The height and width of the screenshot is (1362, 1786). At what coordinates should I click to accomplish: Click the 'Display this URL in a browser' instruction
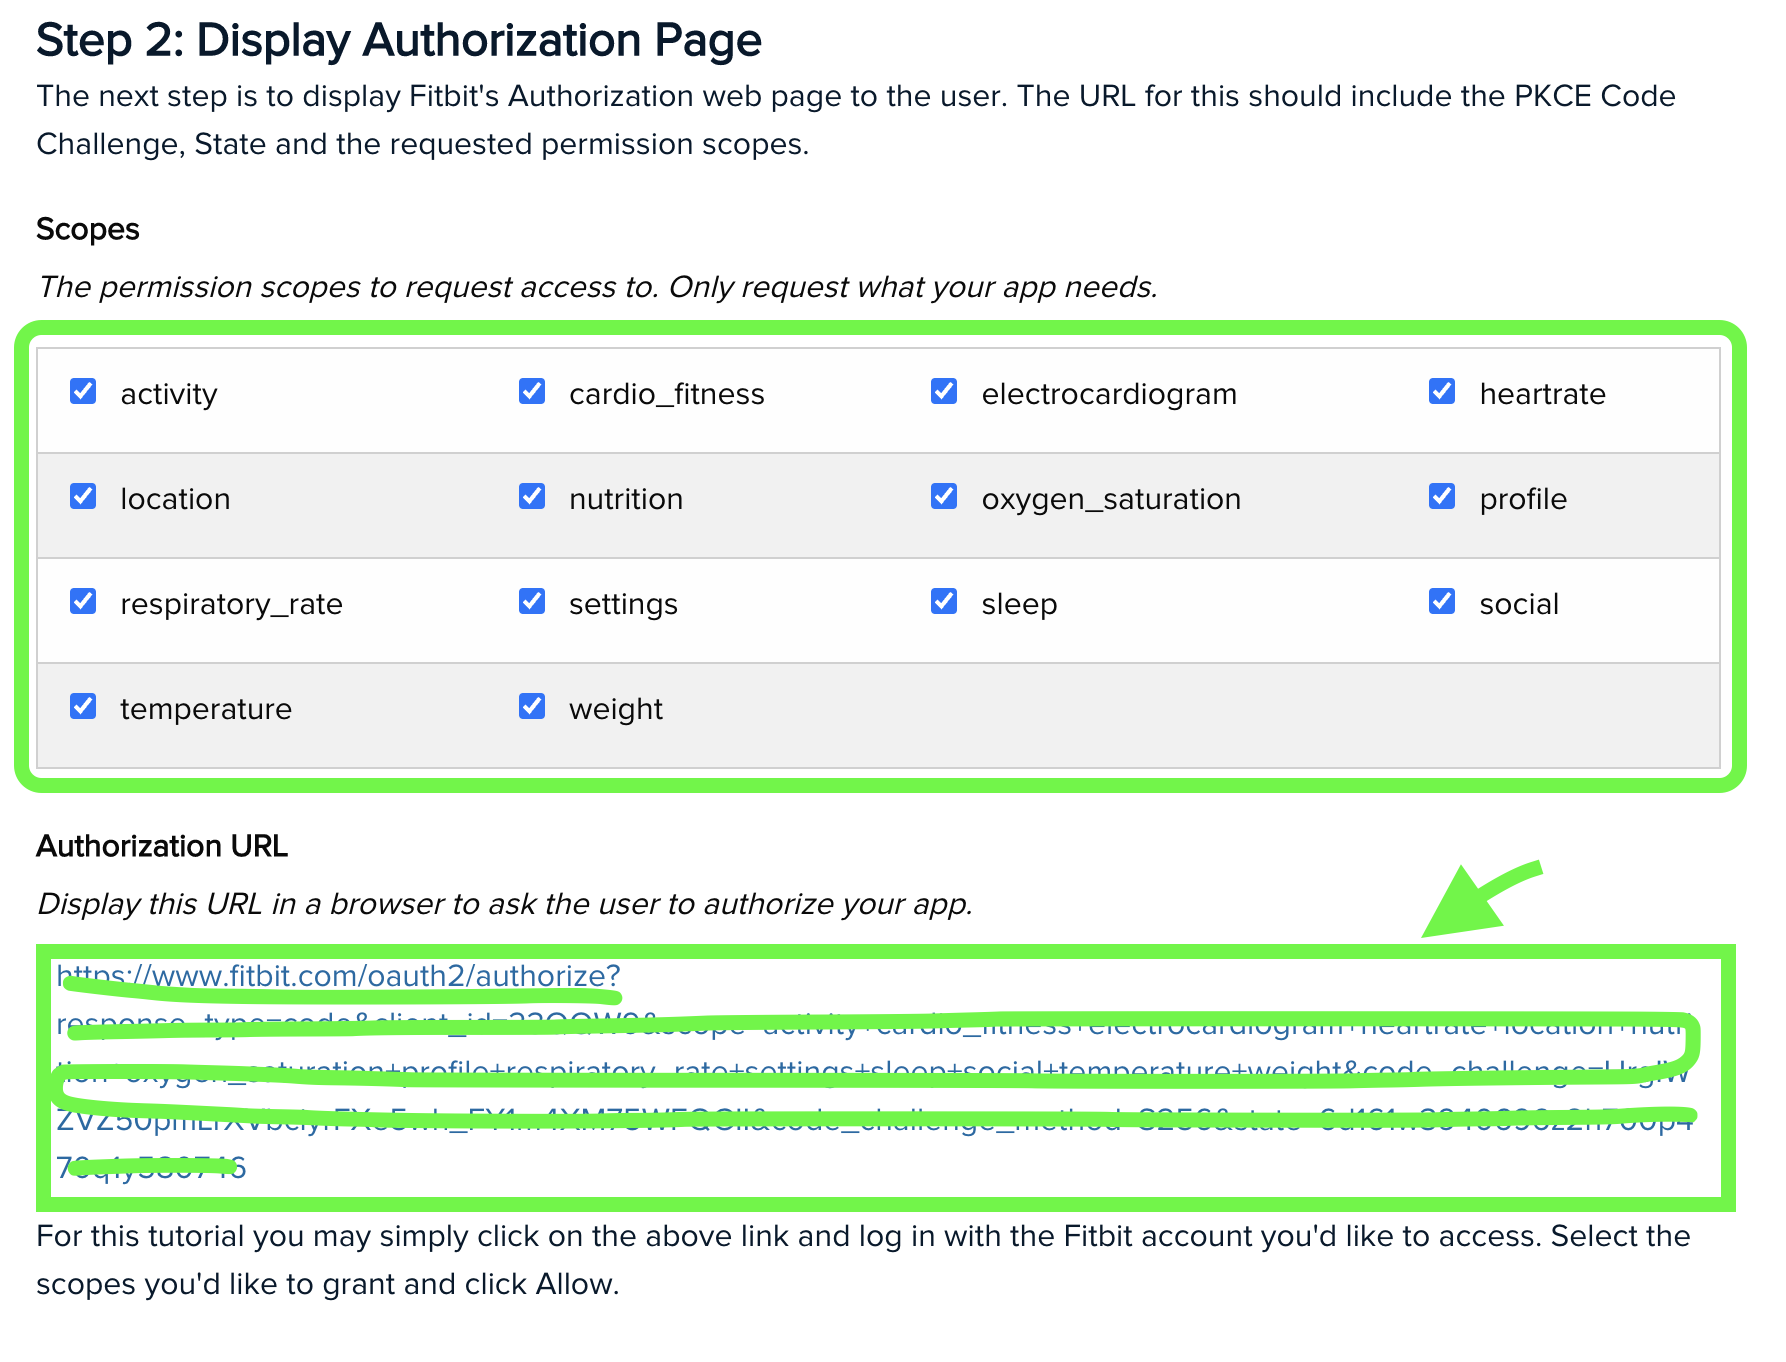505,904
